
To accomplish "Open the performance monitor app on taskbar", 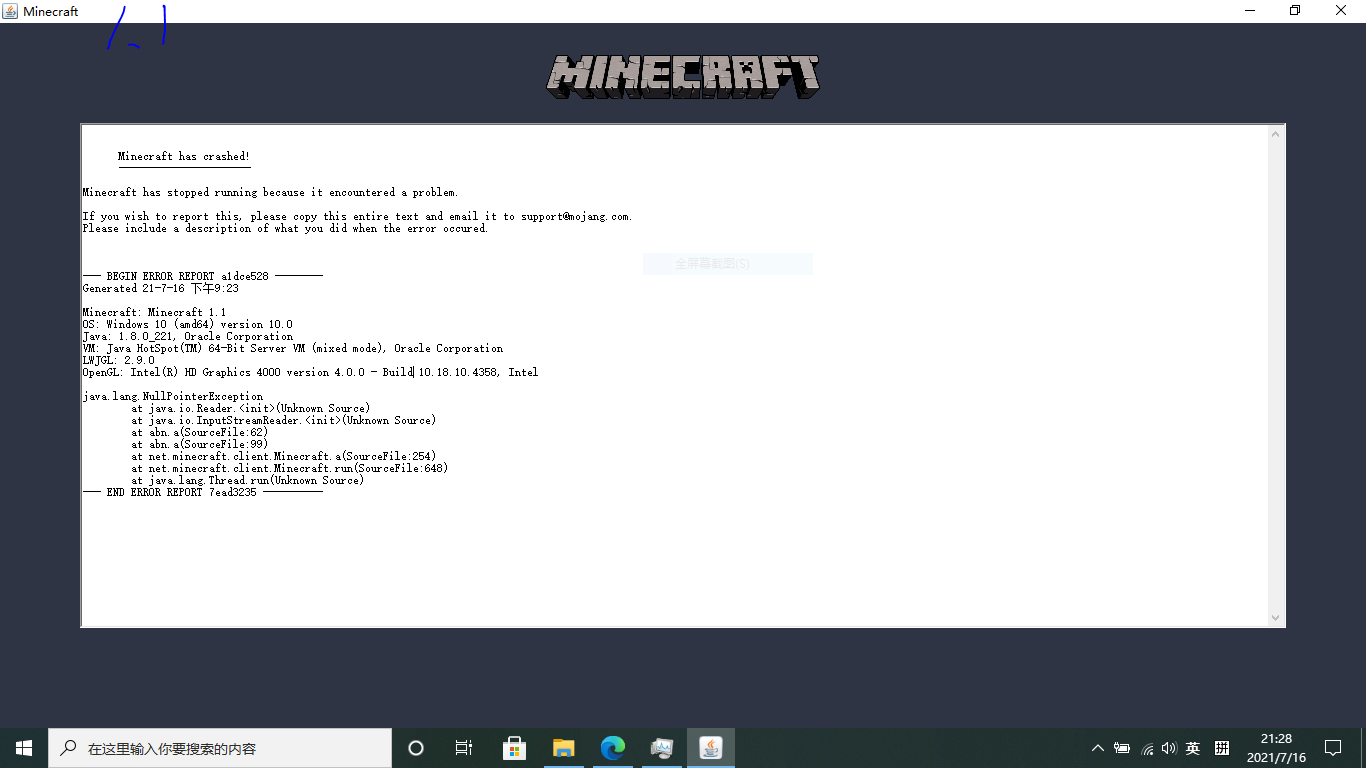I will click(661, 747).
